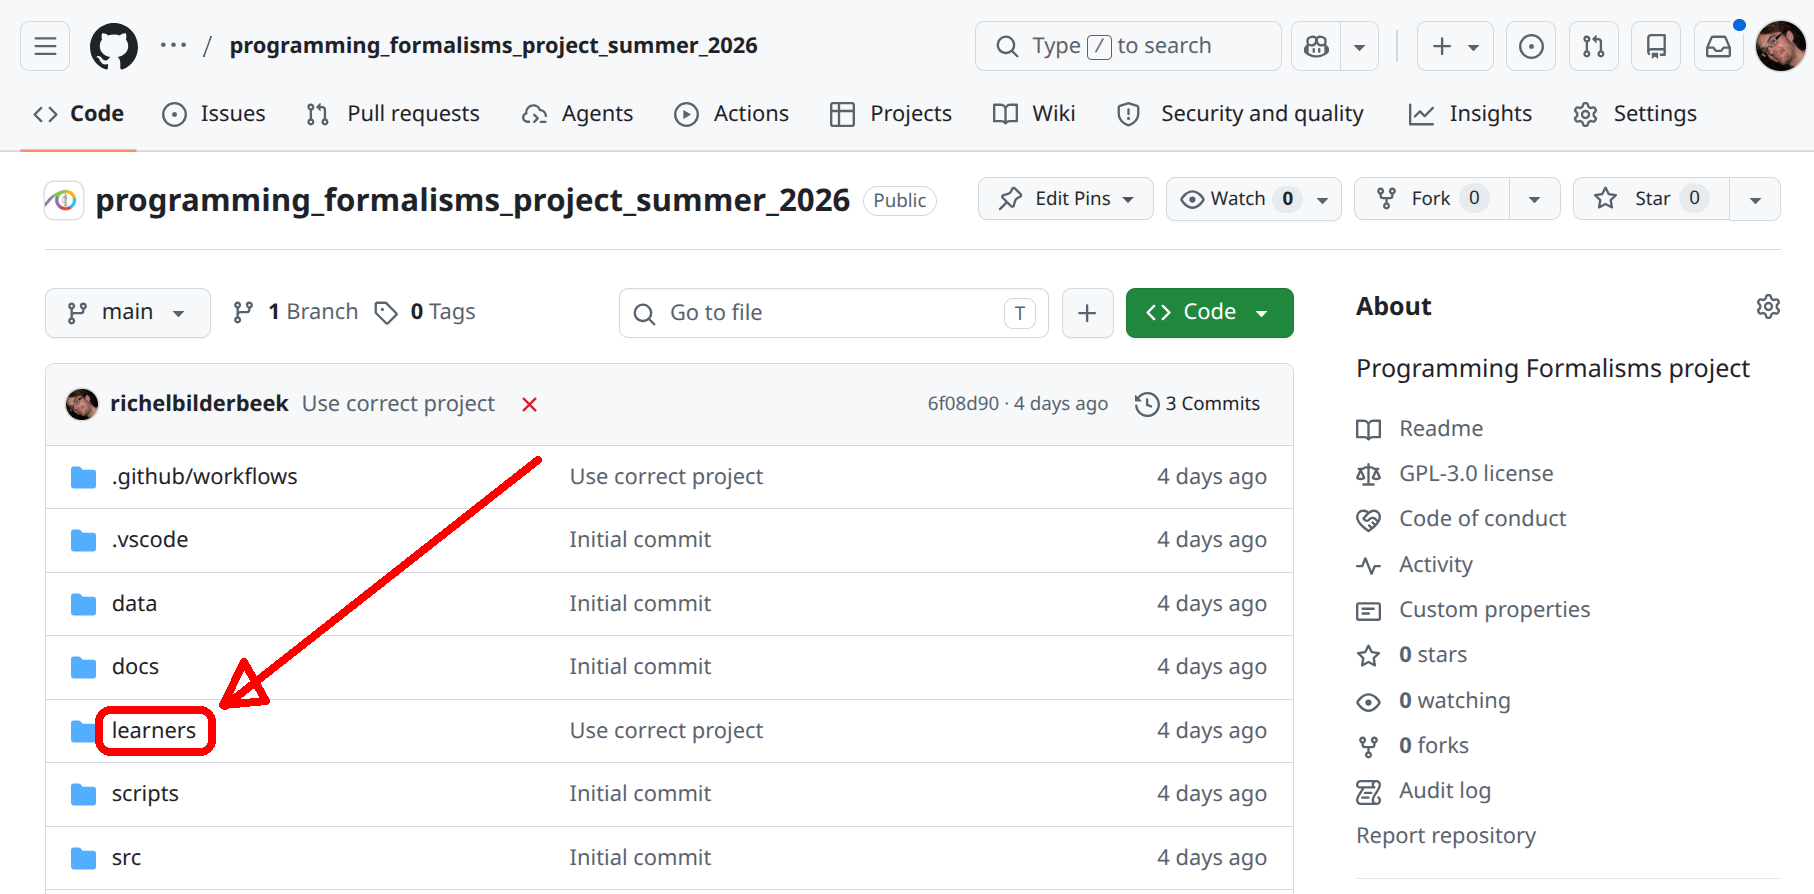Open the issues icon in top bar
The width and height of the screenshot is (1814, 894).
[1530, 46]
